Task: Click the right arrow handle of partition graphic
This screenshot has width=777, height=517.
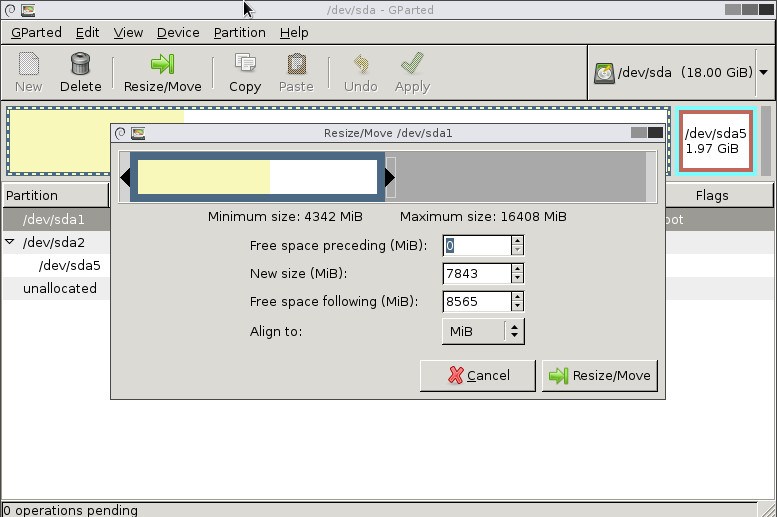Action: click(390, 177)
